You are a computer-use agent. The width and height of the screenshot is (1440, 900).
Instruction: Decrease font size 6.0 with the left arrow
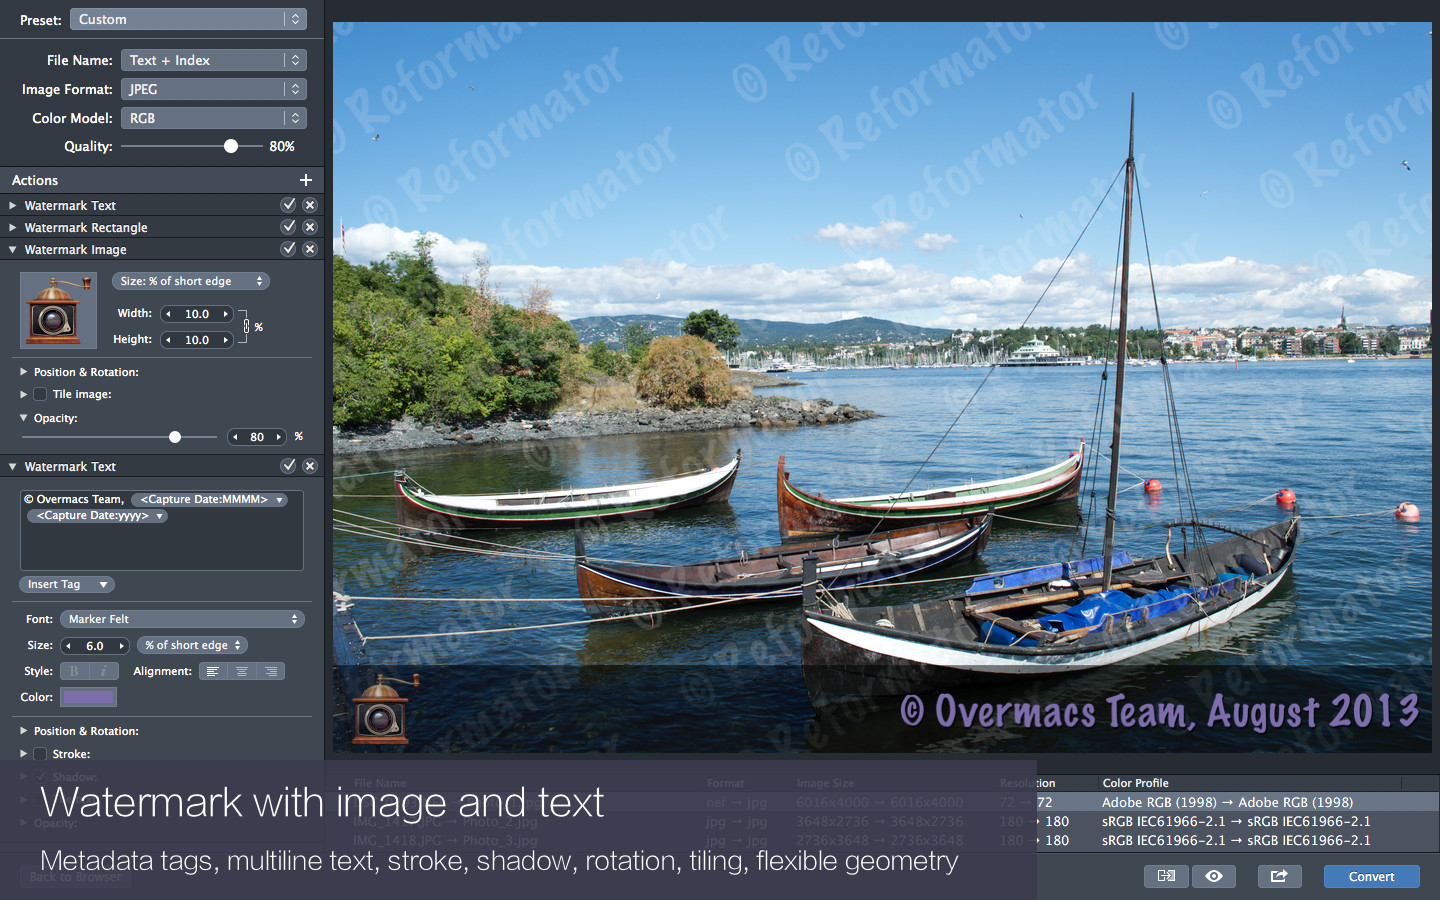[69, 646]
